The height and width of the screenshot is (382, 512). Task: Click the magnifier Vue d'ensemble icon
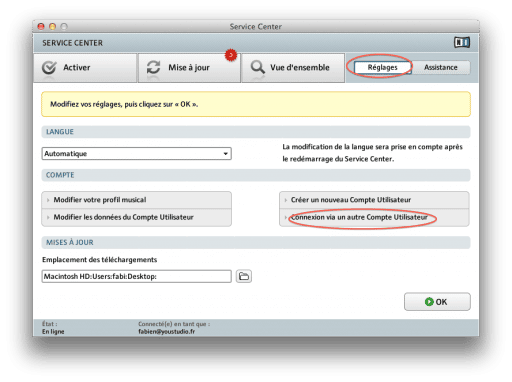[258, 67]
